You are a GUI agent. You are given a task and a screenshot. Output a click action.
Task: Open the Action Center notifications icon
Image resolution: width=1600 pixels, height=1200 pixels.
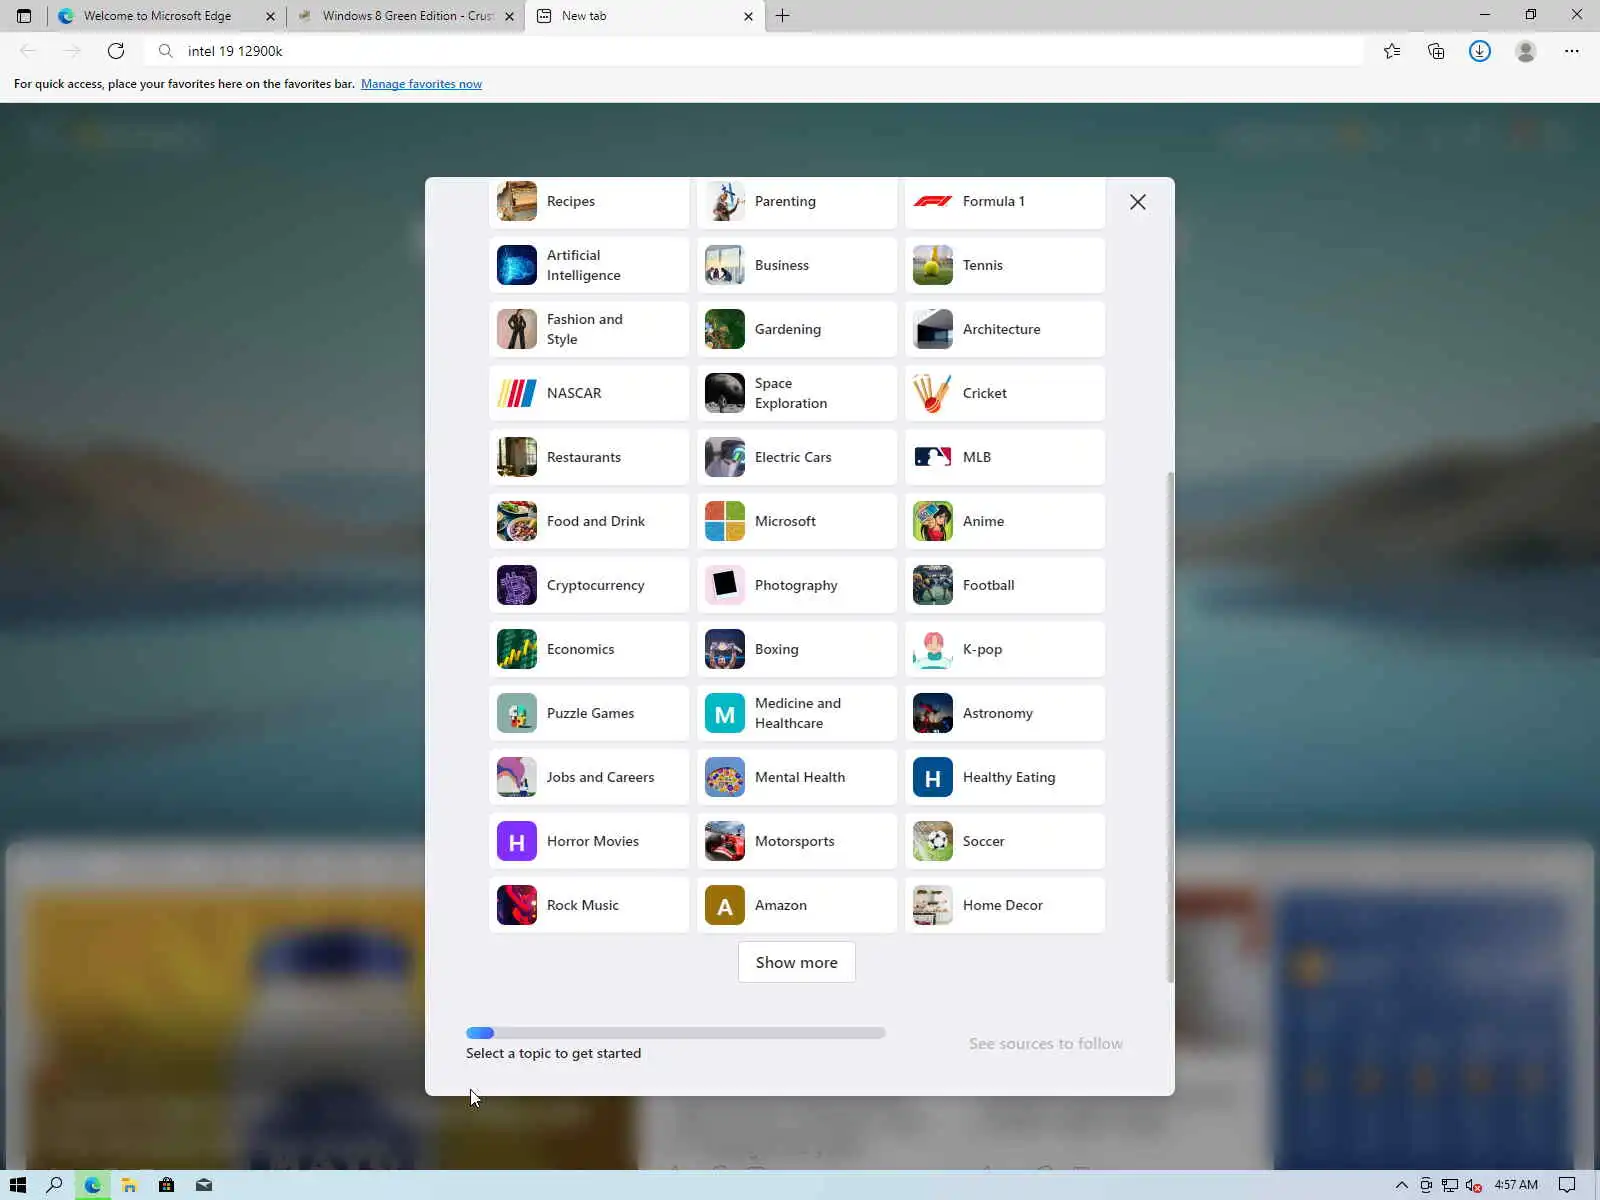tap(1567, 1185)
